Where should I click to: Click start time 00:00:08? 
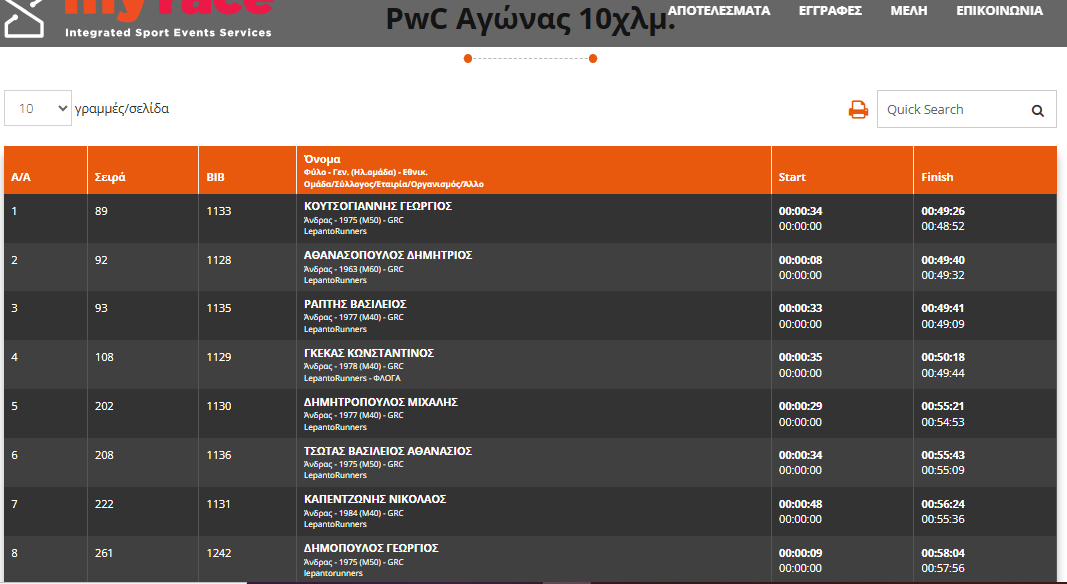coord(800,261)
